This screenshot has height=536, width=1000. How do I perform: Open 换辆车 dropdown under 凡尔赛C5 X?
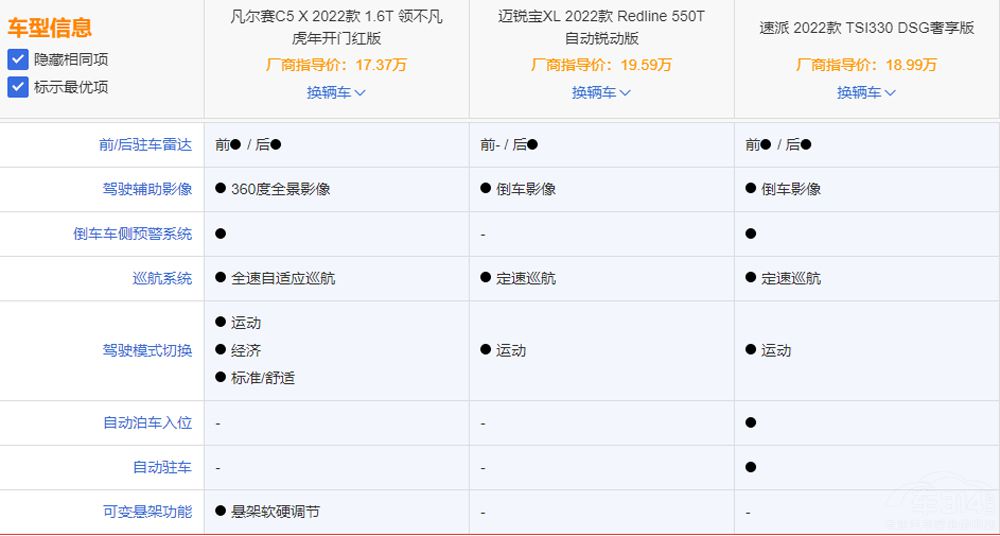click(336, 92)
